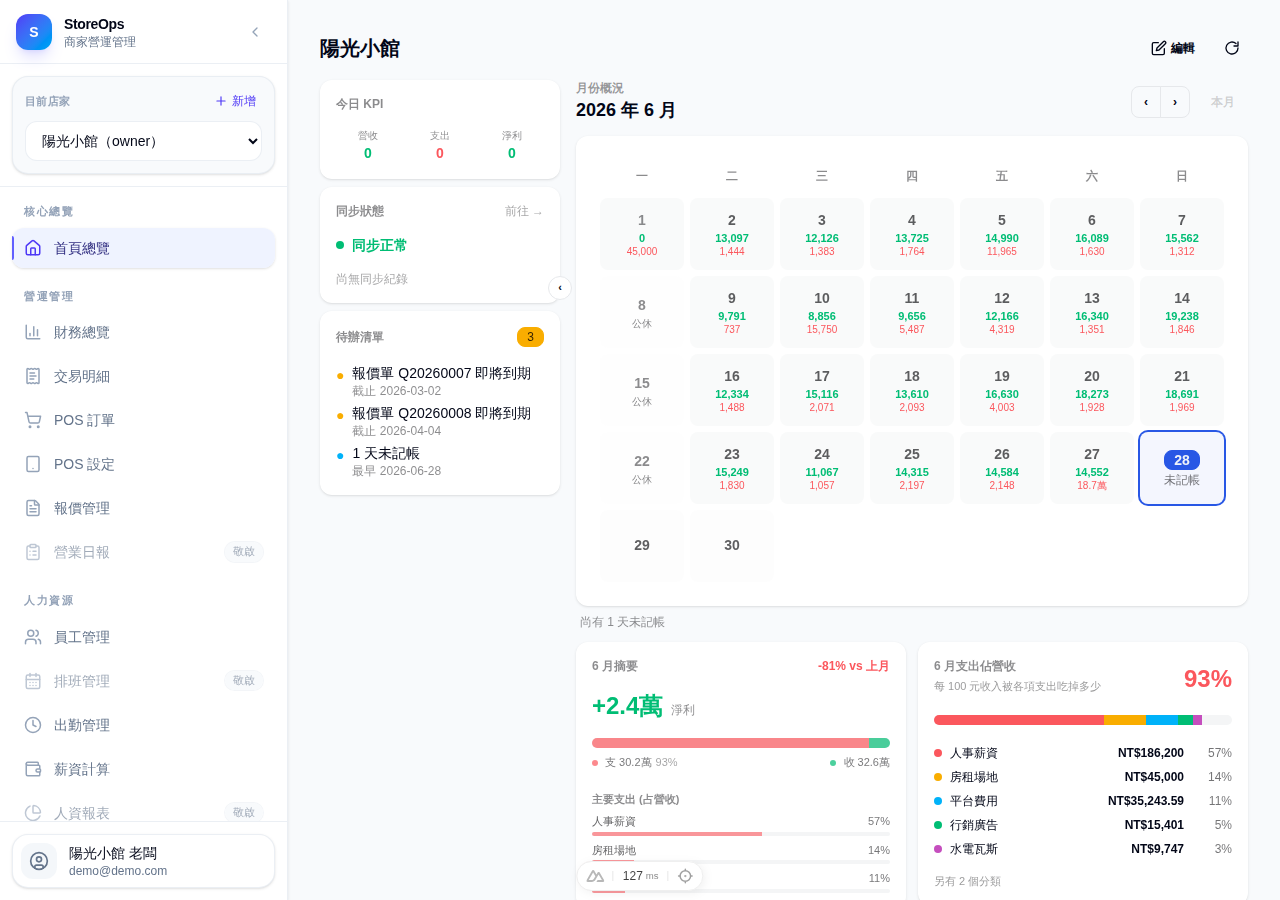Select calendar day 1 with 45,000 expense
Screen dimensions: 1280x900
(642, 234)
